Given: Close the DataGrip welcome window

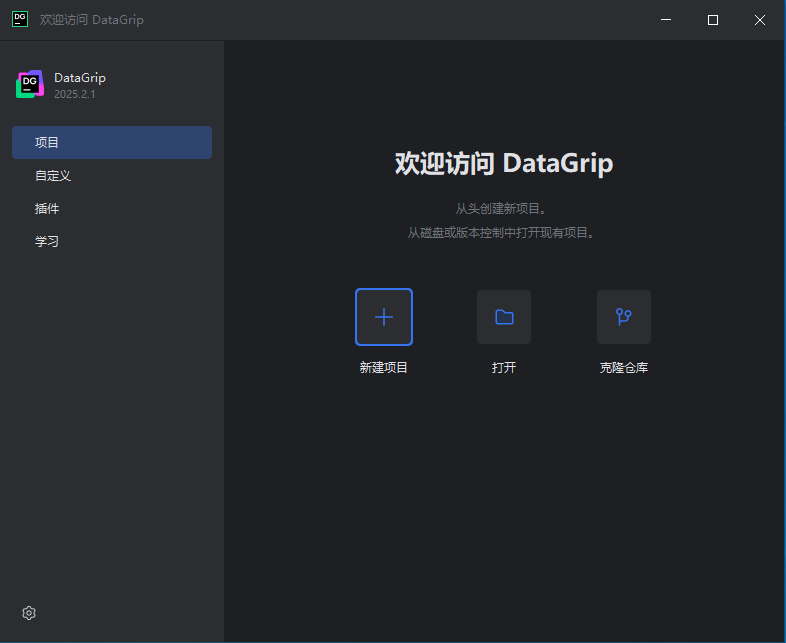Looking at the screenshot, I should 760,20.
